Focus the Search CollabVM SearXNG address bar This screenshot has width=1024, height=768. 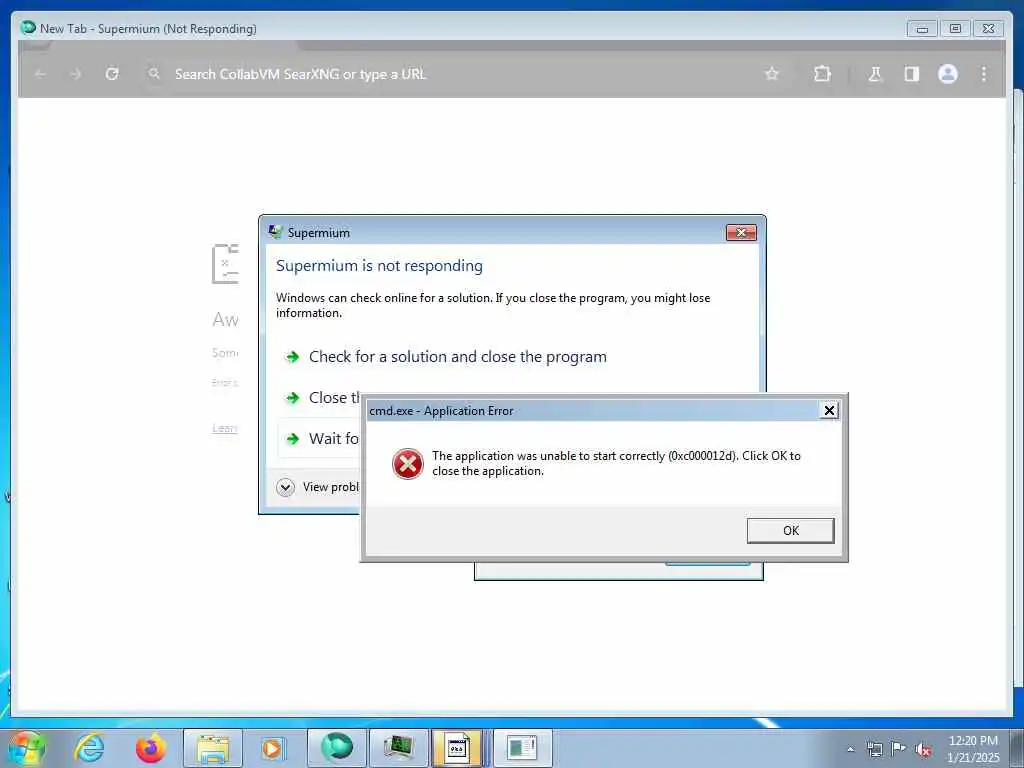tap(451, 74)
